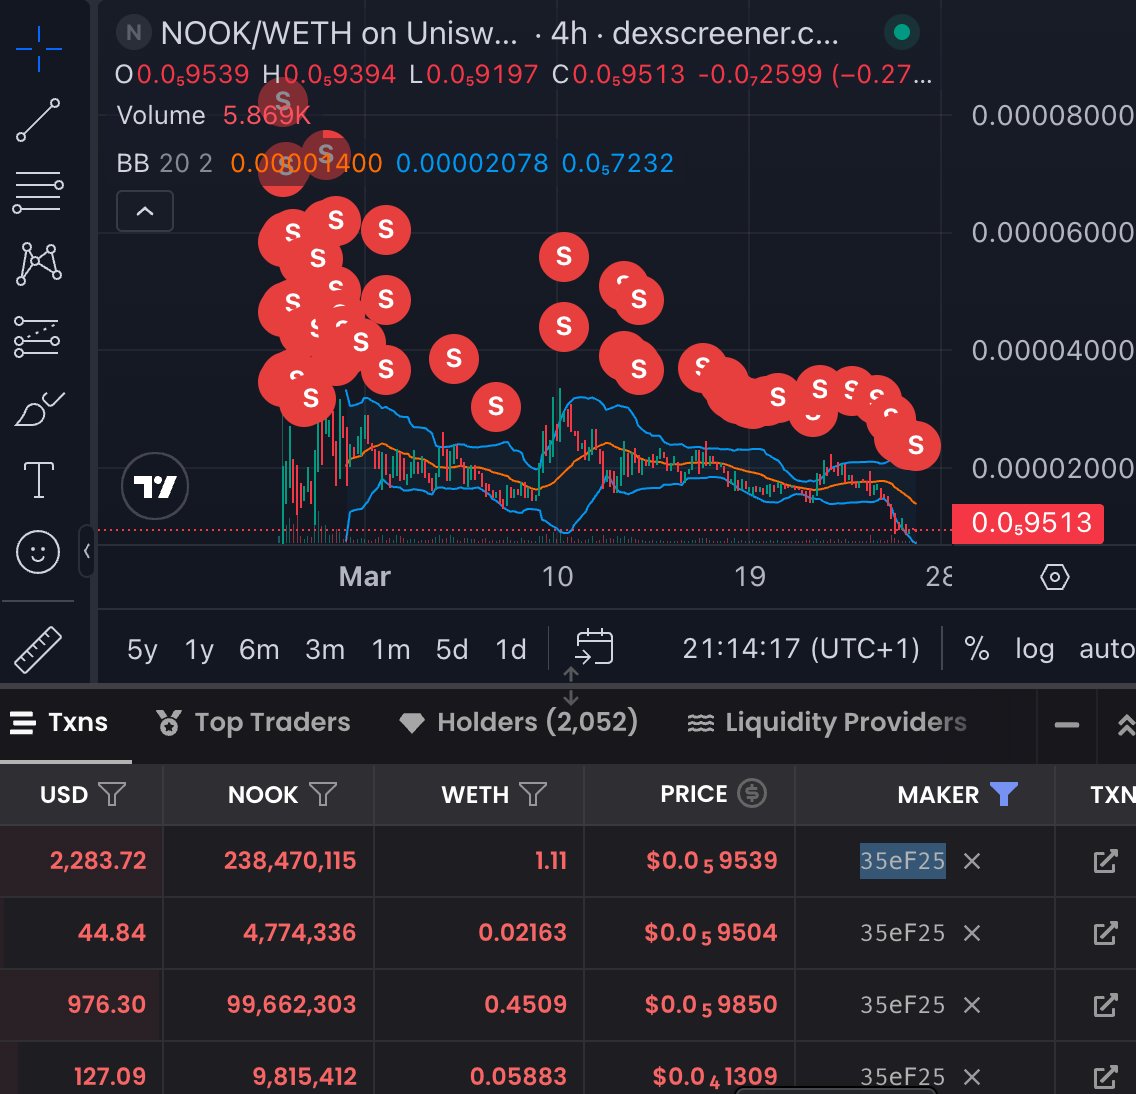Open timezone menu showing 21:14:17 (UTC+1)
The width and height of the screenshot is (1136, 1094).
801,648
